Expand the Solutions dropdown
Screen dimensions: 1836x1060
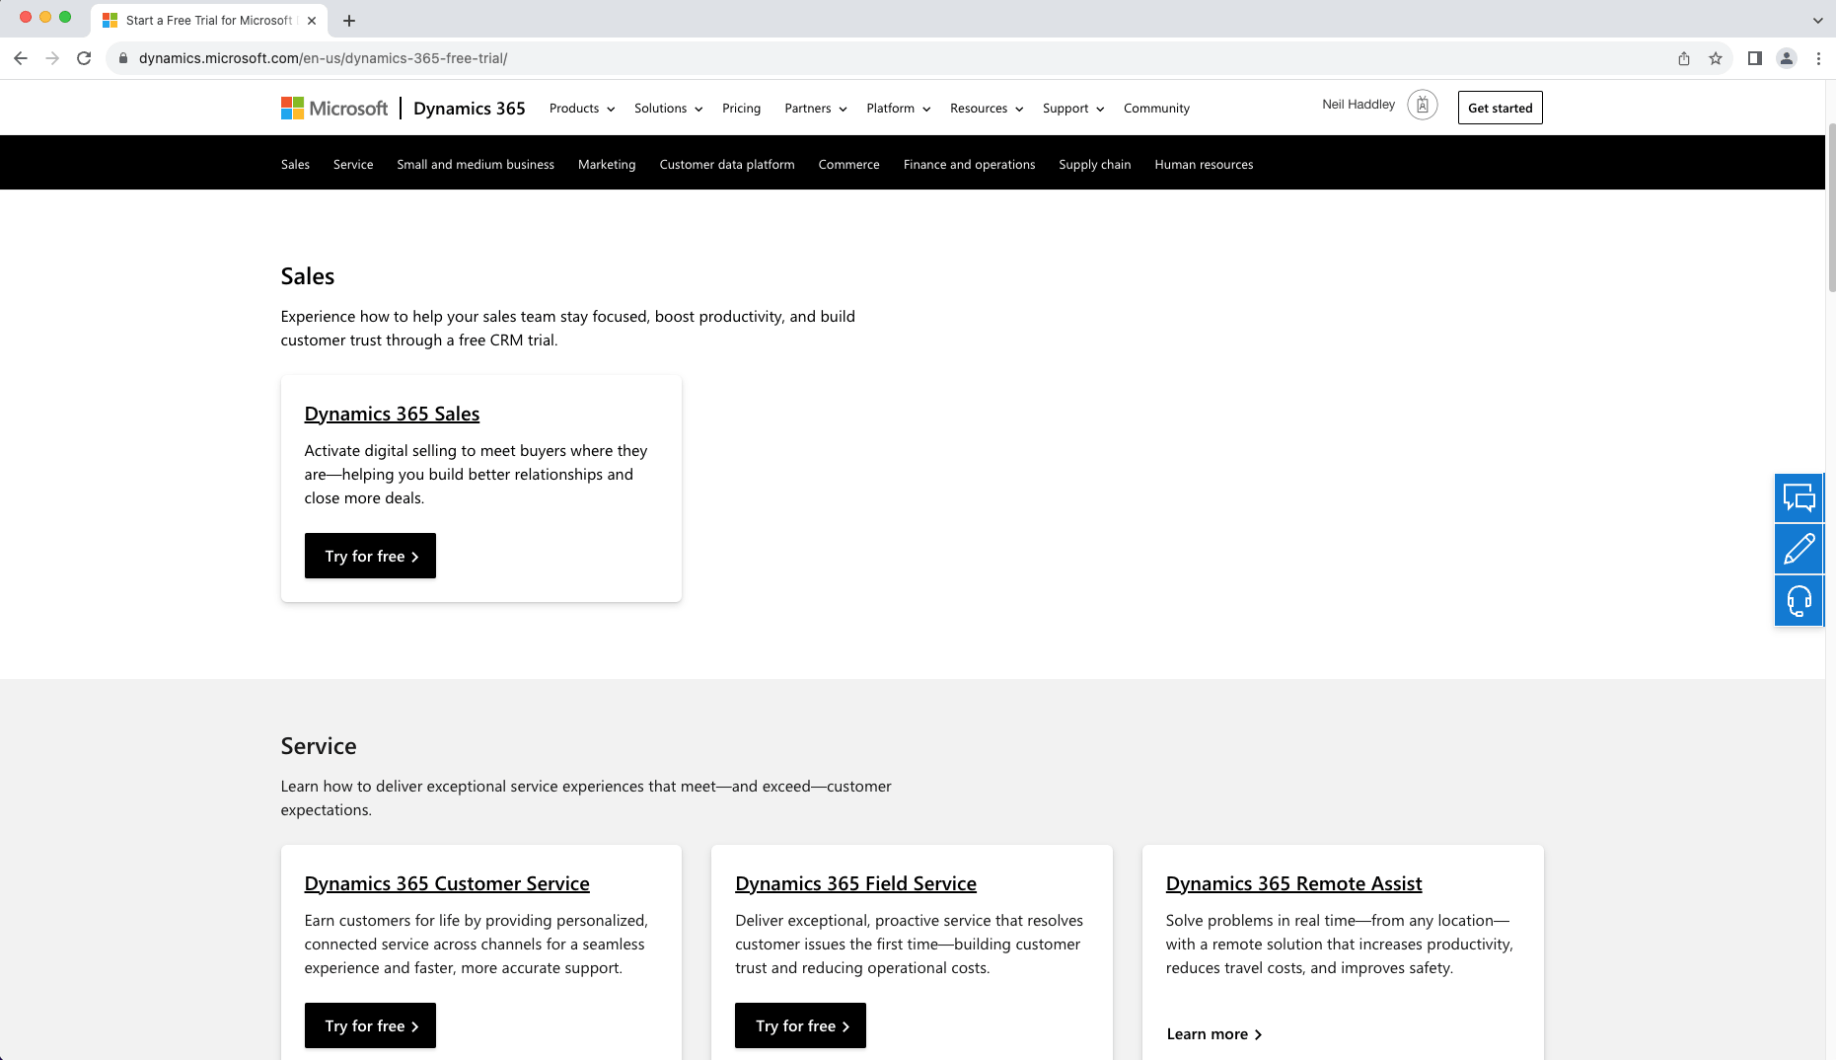pyautogui.click(x=668, y=108)
